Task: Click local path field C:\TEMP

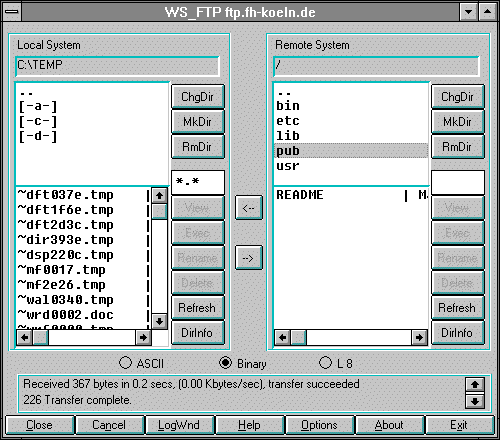Action: pos(117,66)
